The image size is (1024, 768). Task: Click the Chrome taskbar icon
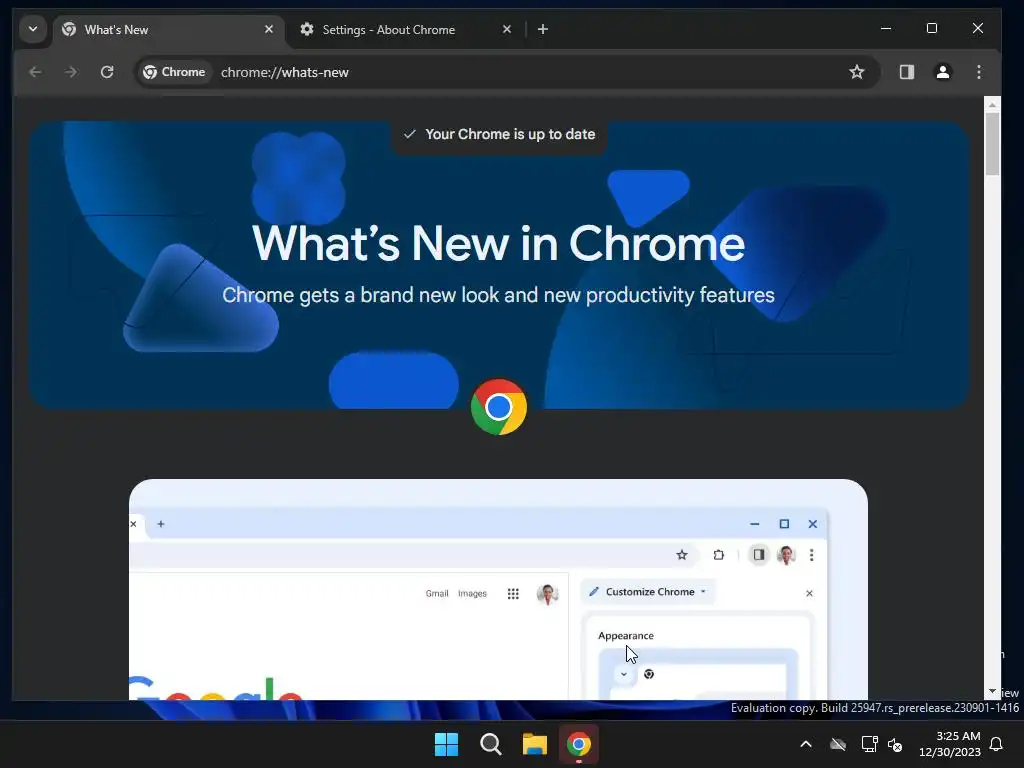579,744
